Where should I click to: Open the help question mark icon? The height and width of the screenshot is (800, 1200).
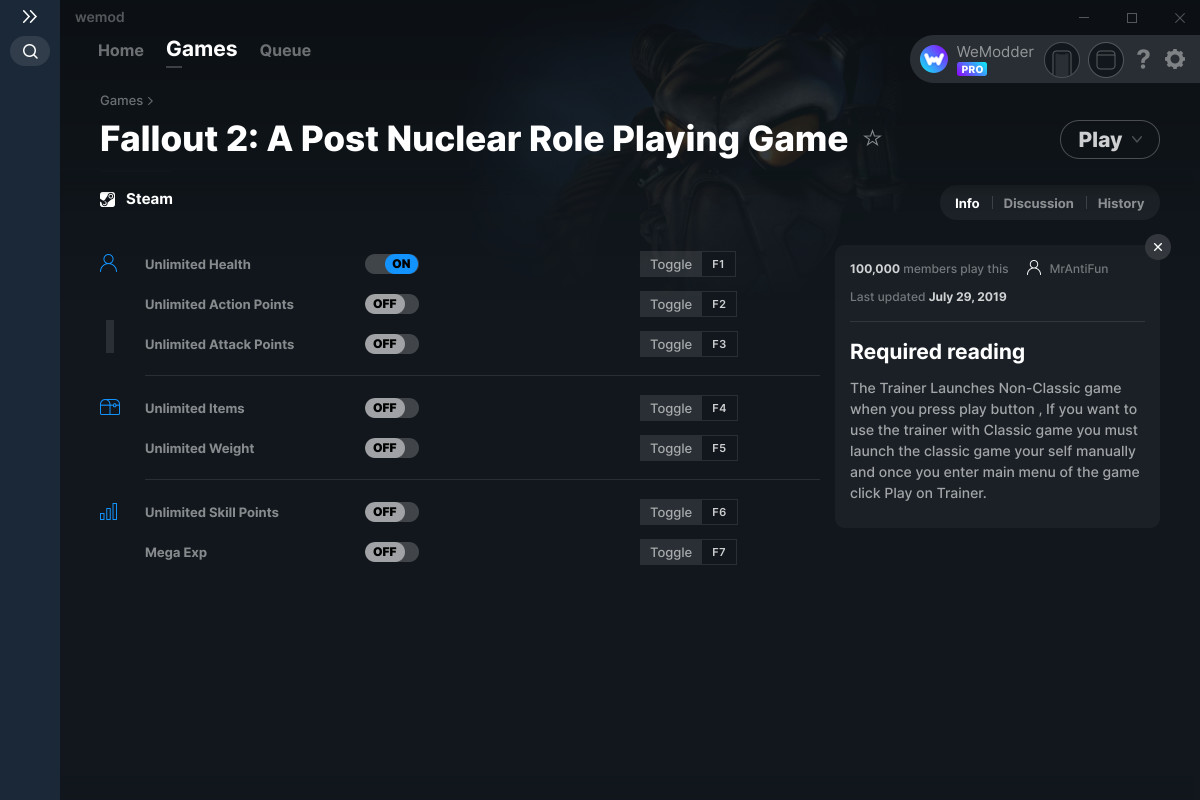pos(1143,59)
